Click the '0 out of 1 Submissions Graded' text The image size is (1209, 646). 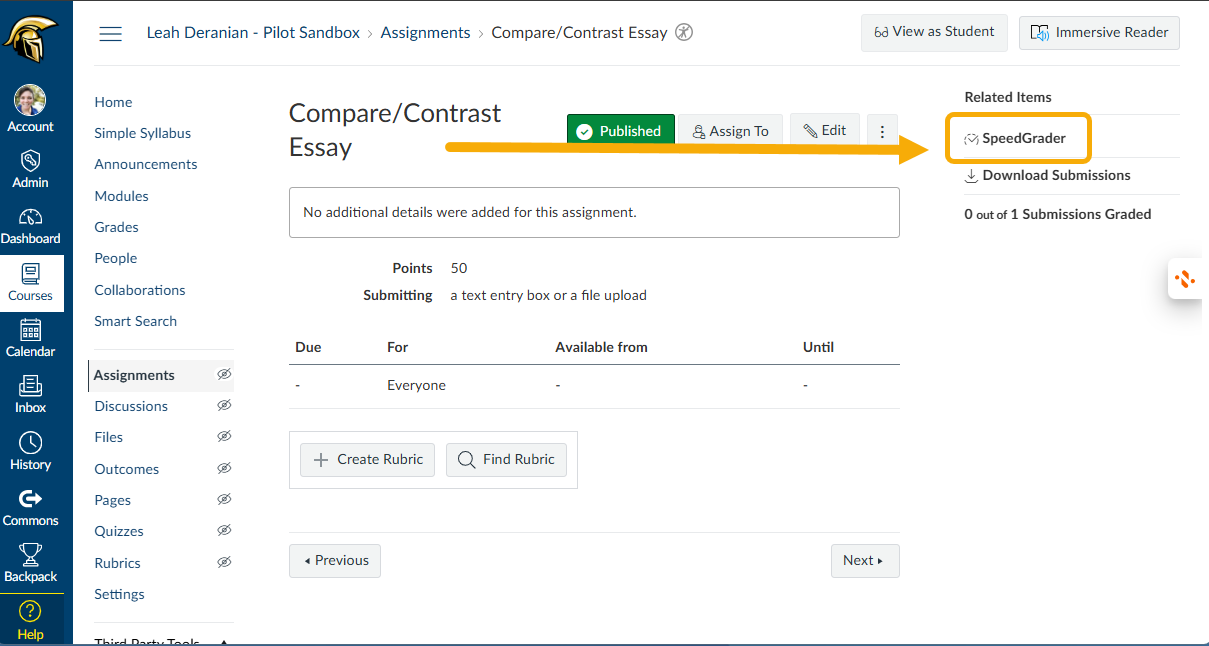pyautogui.click(x=1058, y=214)
